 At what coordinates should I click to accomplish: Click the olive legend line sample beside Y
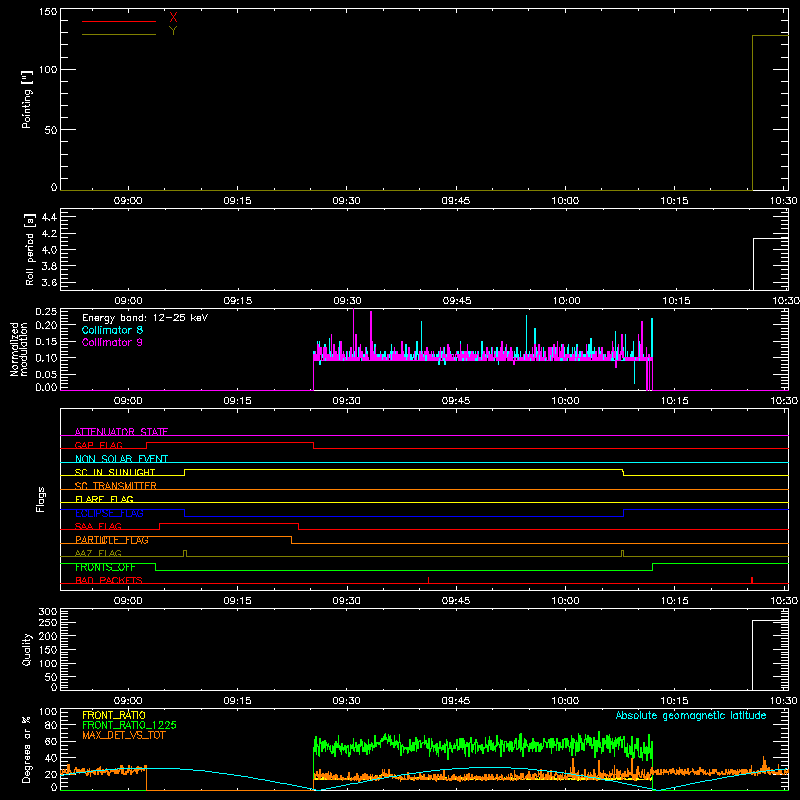pos(119,34)
